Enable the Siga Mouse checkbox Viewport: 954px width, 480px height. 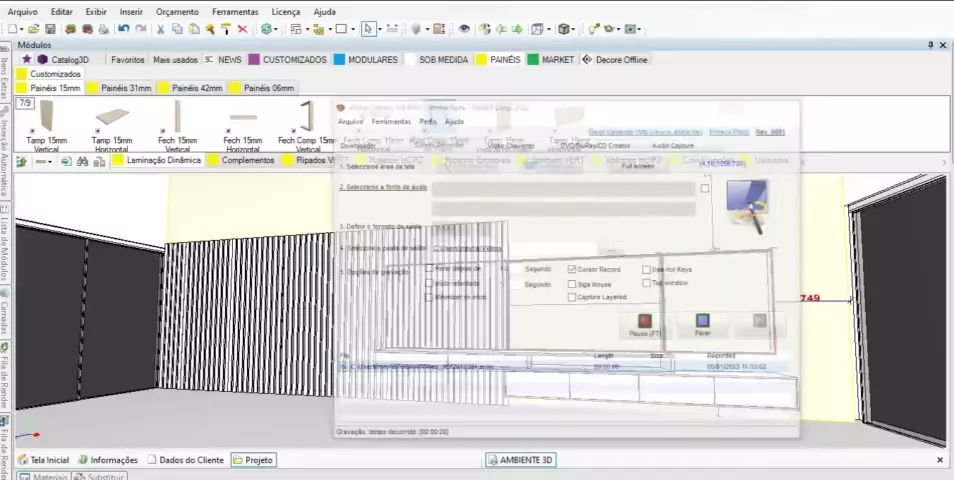click(572, 284)
